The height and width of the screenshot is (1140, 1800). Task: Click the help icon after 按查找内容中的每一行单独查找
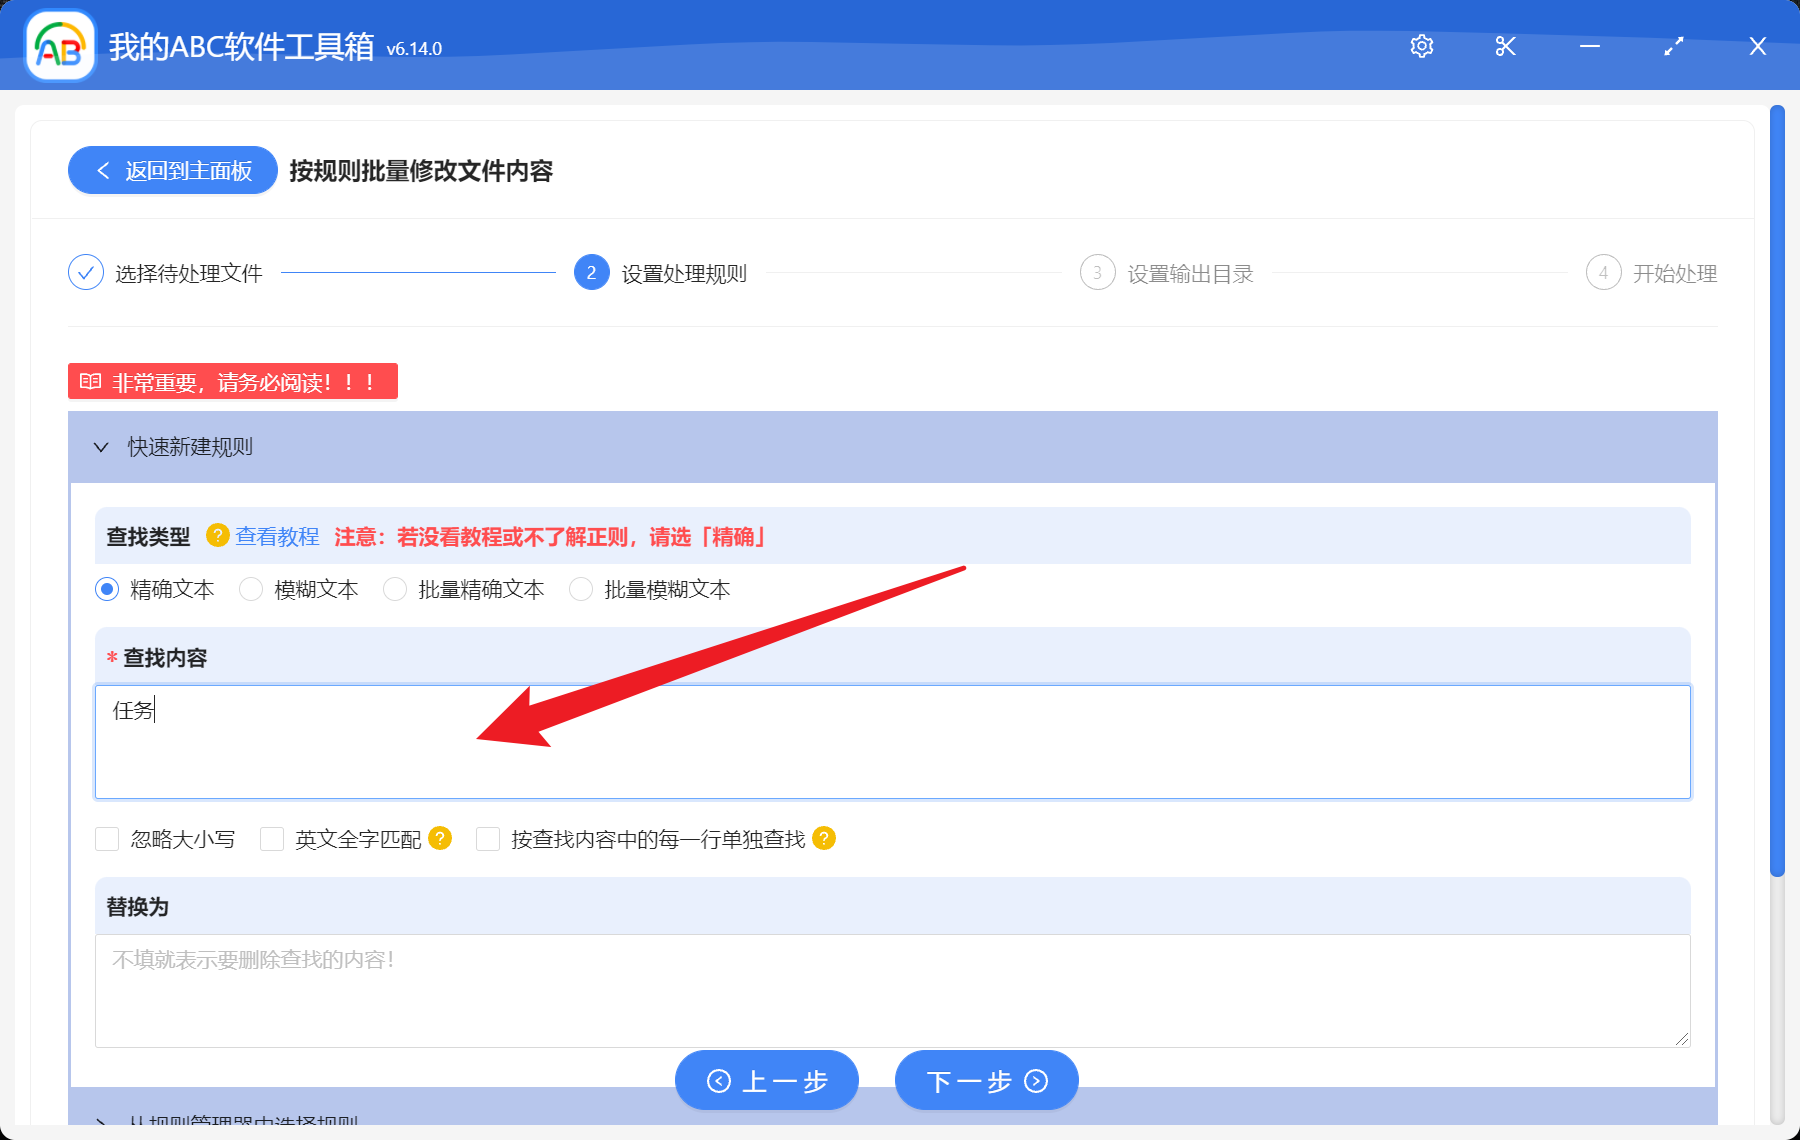824,840
